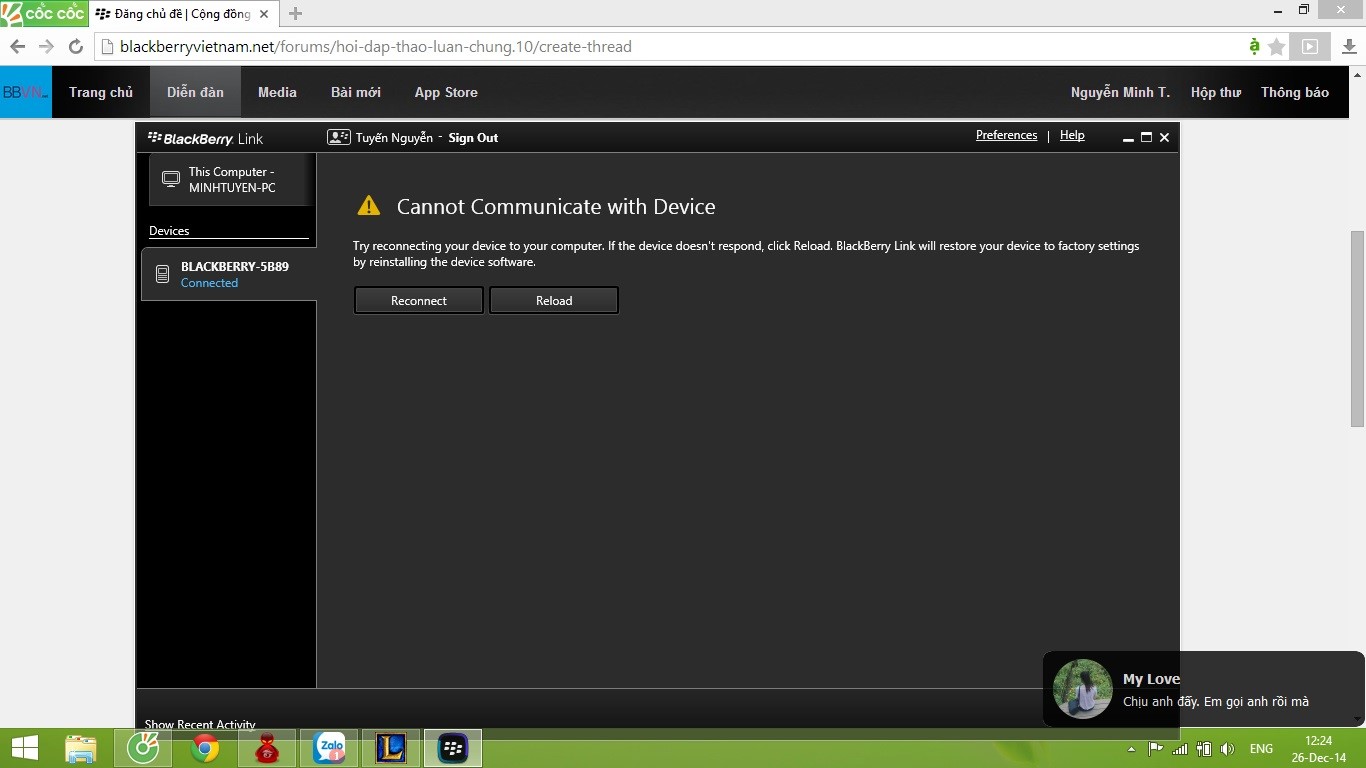The image size is (1366, 768).
Task: Click the Reconnect button
Action: [x=419, y=300]
